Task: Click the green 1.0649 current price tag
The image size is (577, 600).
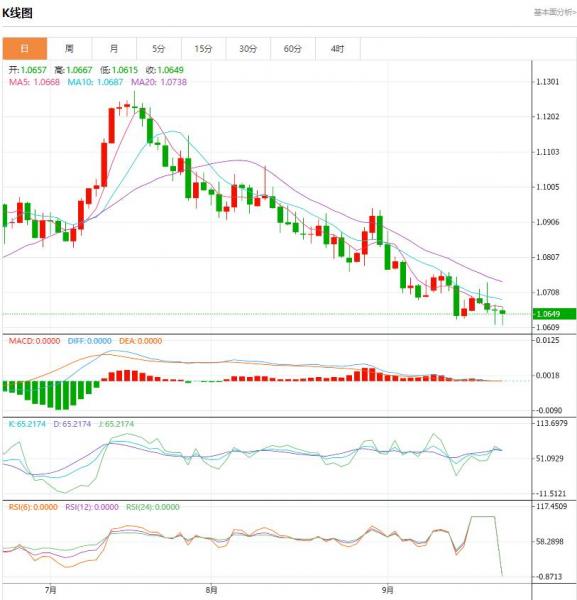Action: [554, 314]
